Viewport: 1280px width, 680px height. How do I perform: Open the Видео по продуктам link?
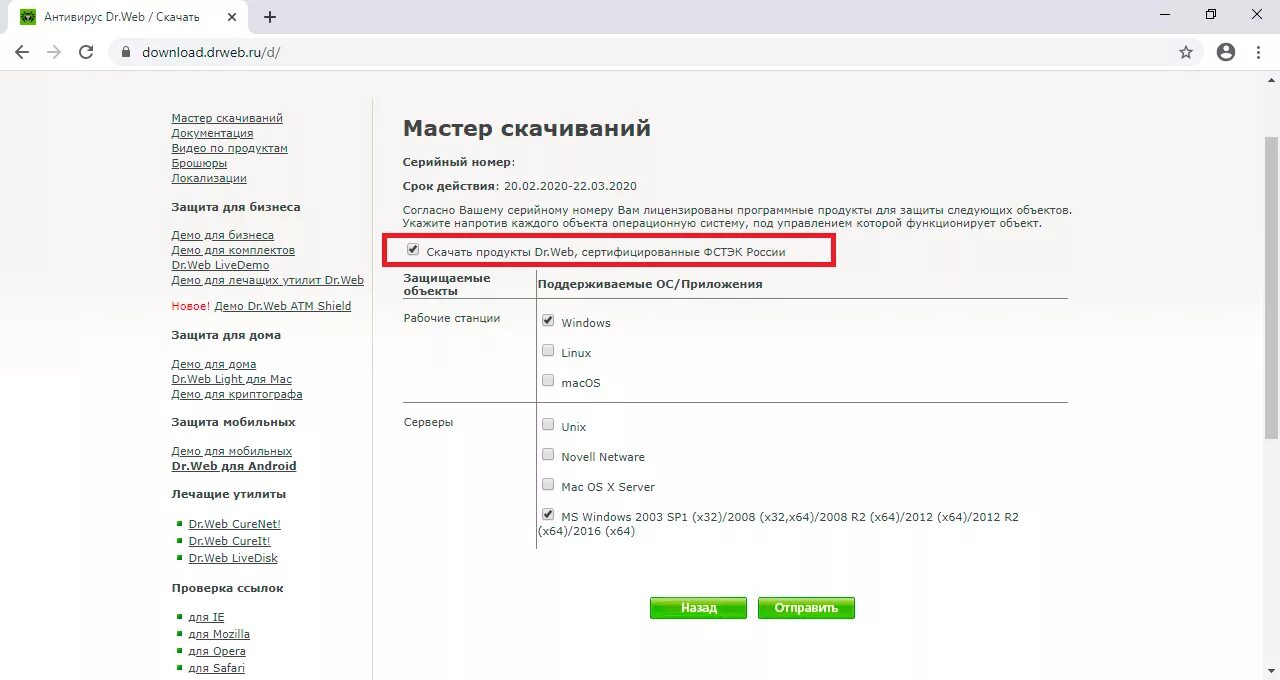tap(229, 148)
